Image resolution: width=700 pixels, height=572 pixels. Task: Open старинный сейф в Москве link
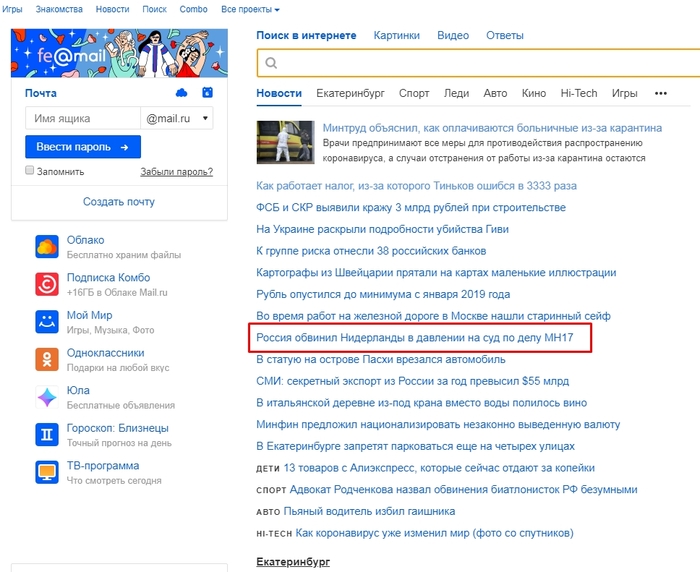[x=433, y=316]
